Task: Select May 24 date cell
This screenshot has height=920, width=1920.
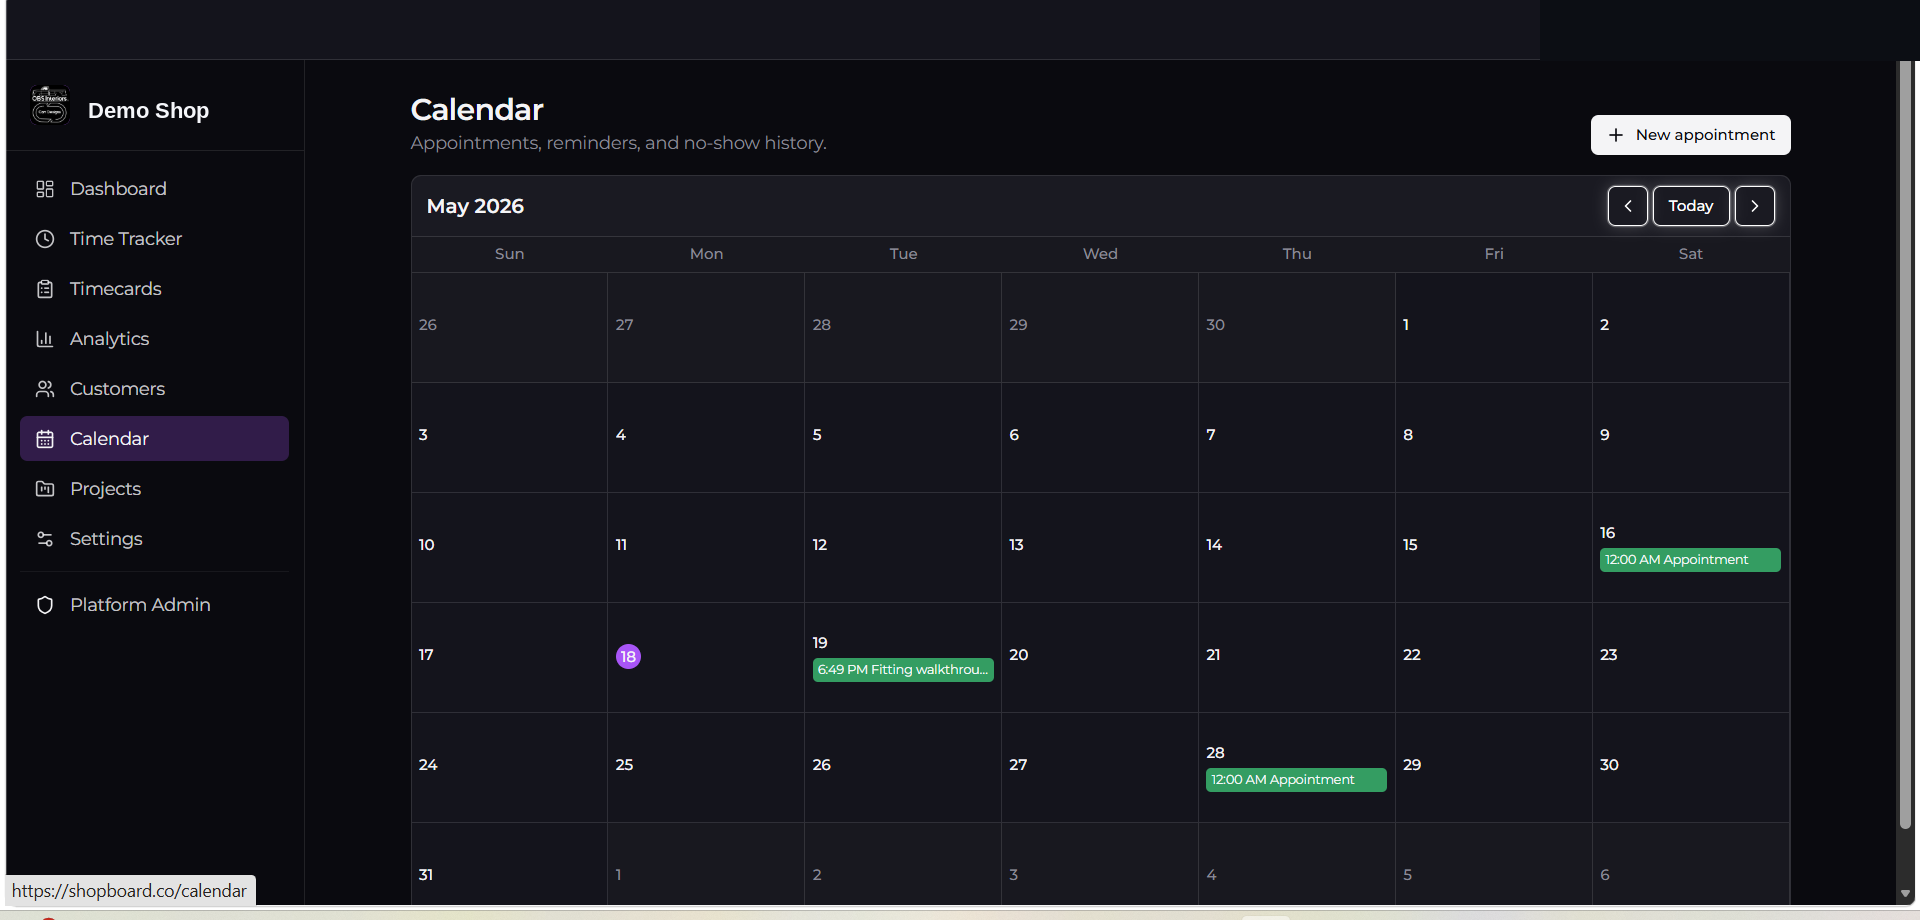Action: coord(509,768)
